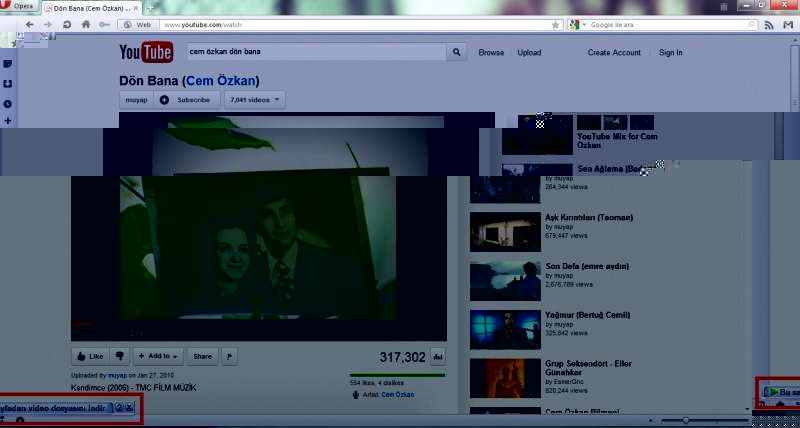Open help icon on download bar
This screenshot has width=800, height=428.
coord(119,408)
